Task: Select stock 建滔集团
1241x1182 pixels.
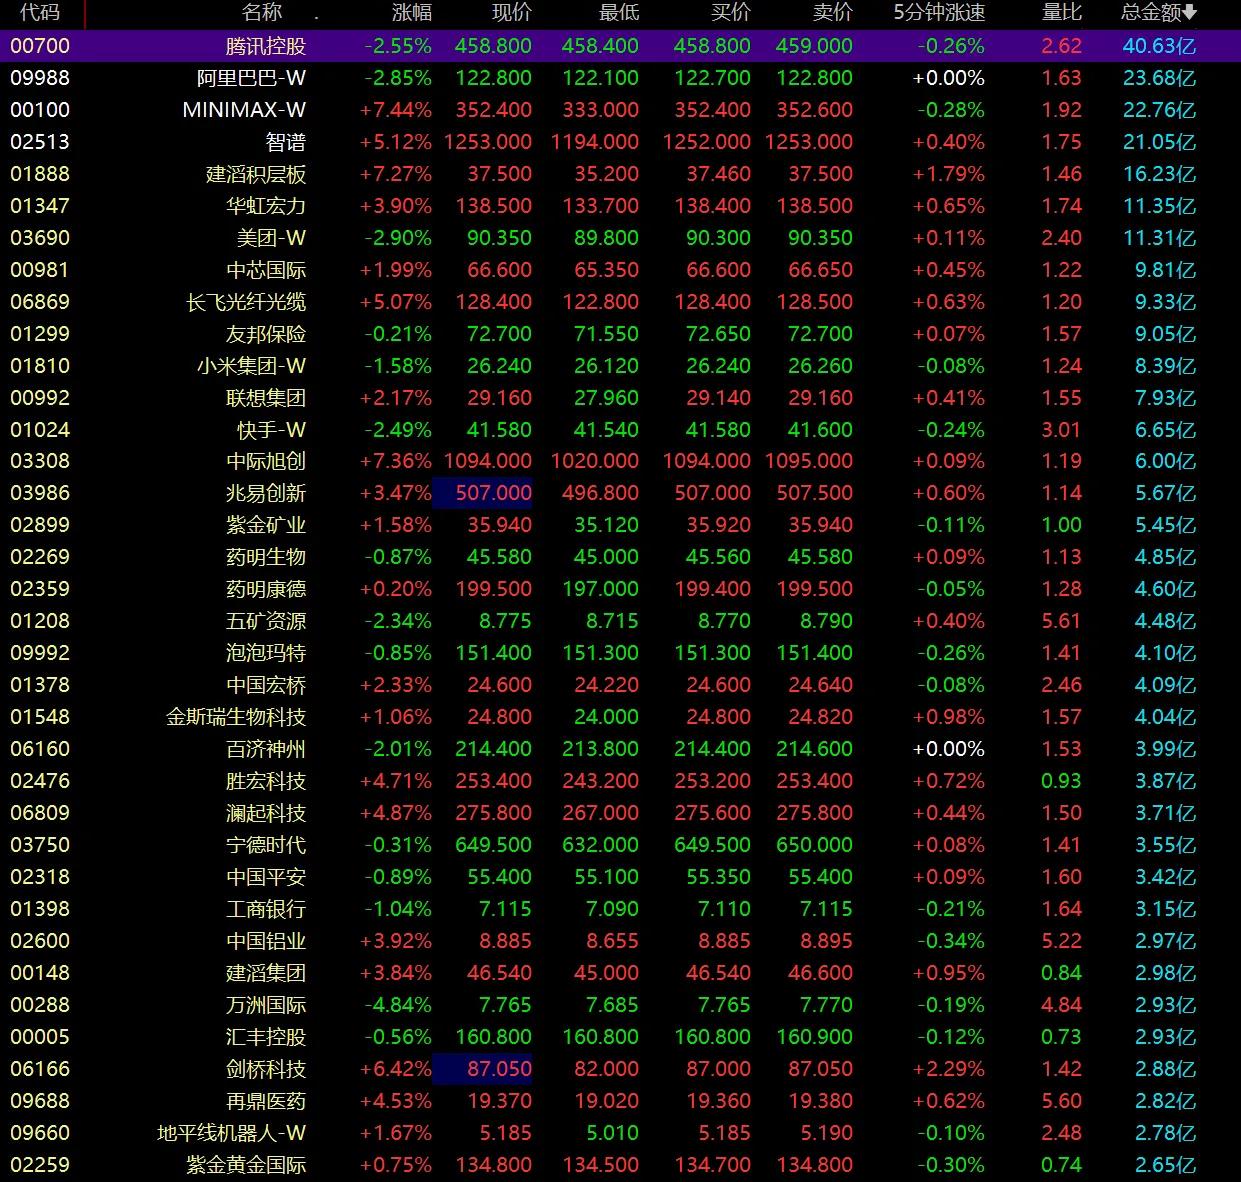Action: [x=266, y=973]
